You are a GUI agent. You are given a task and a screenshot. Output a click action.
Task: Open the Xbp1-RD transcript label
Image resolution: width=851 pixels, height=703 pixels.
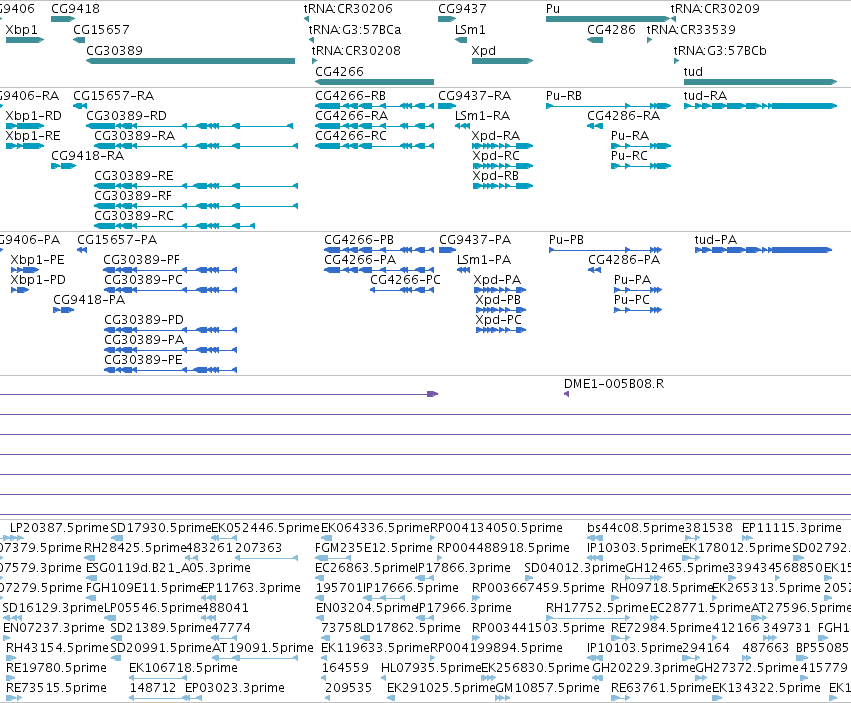click(34, 116)
